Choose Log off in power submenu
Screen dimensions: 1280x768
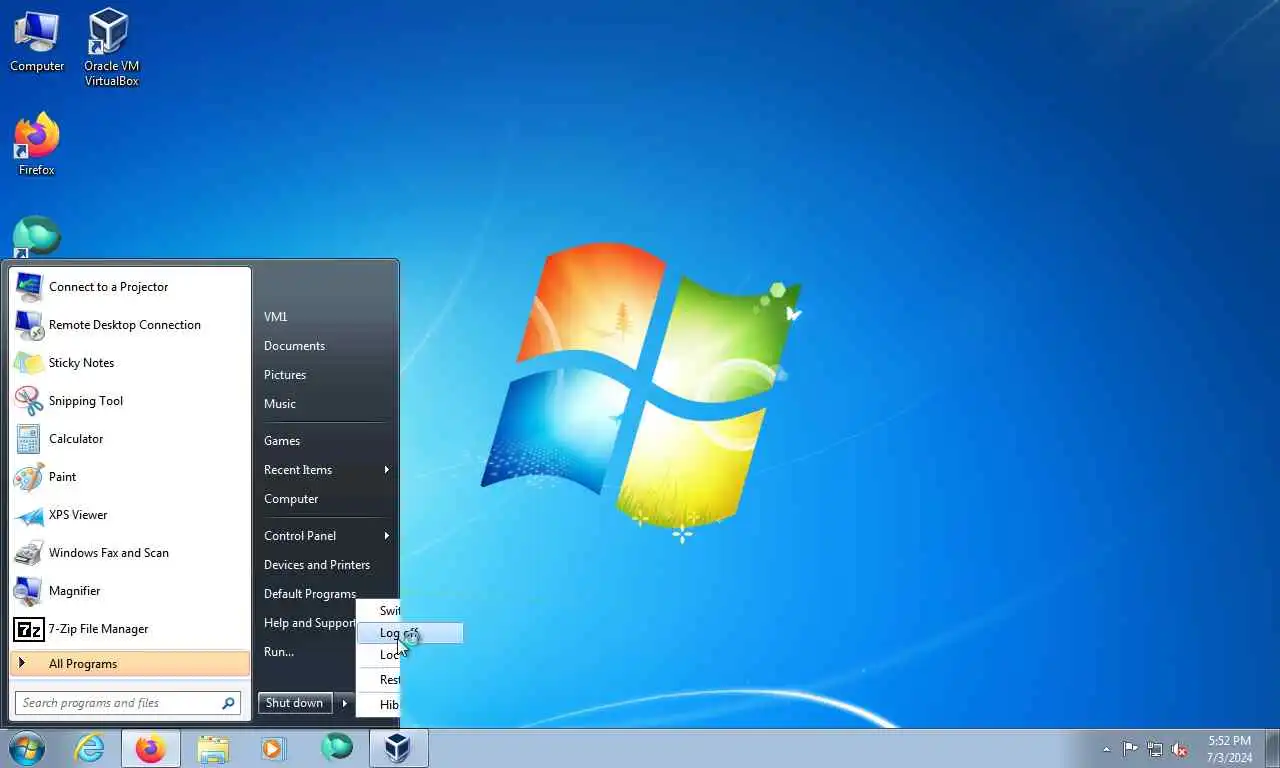pos(411,633)
